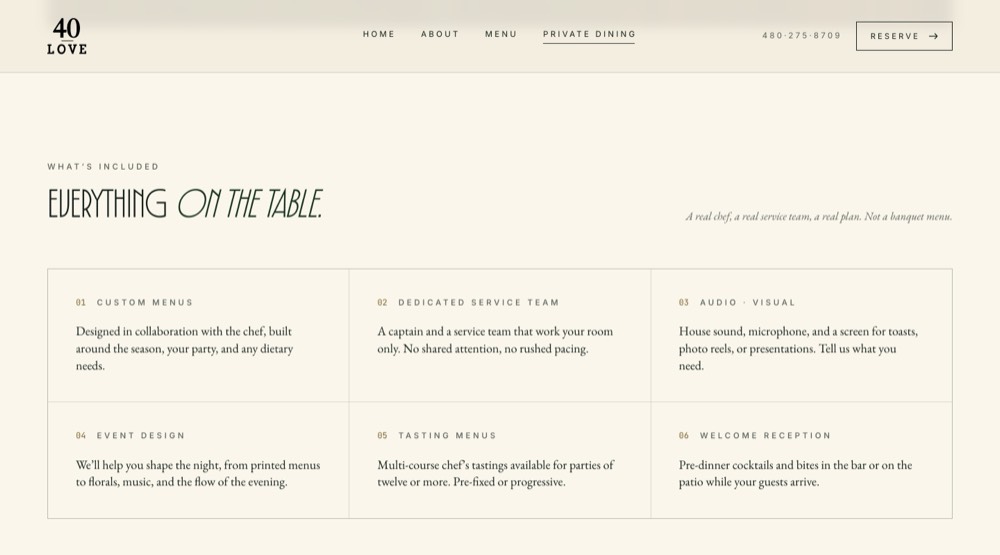The height and width of the screenshot is (555, 1000).
Task: Click the Reserve button
Action: [x=904, y=36]
